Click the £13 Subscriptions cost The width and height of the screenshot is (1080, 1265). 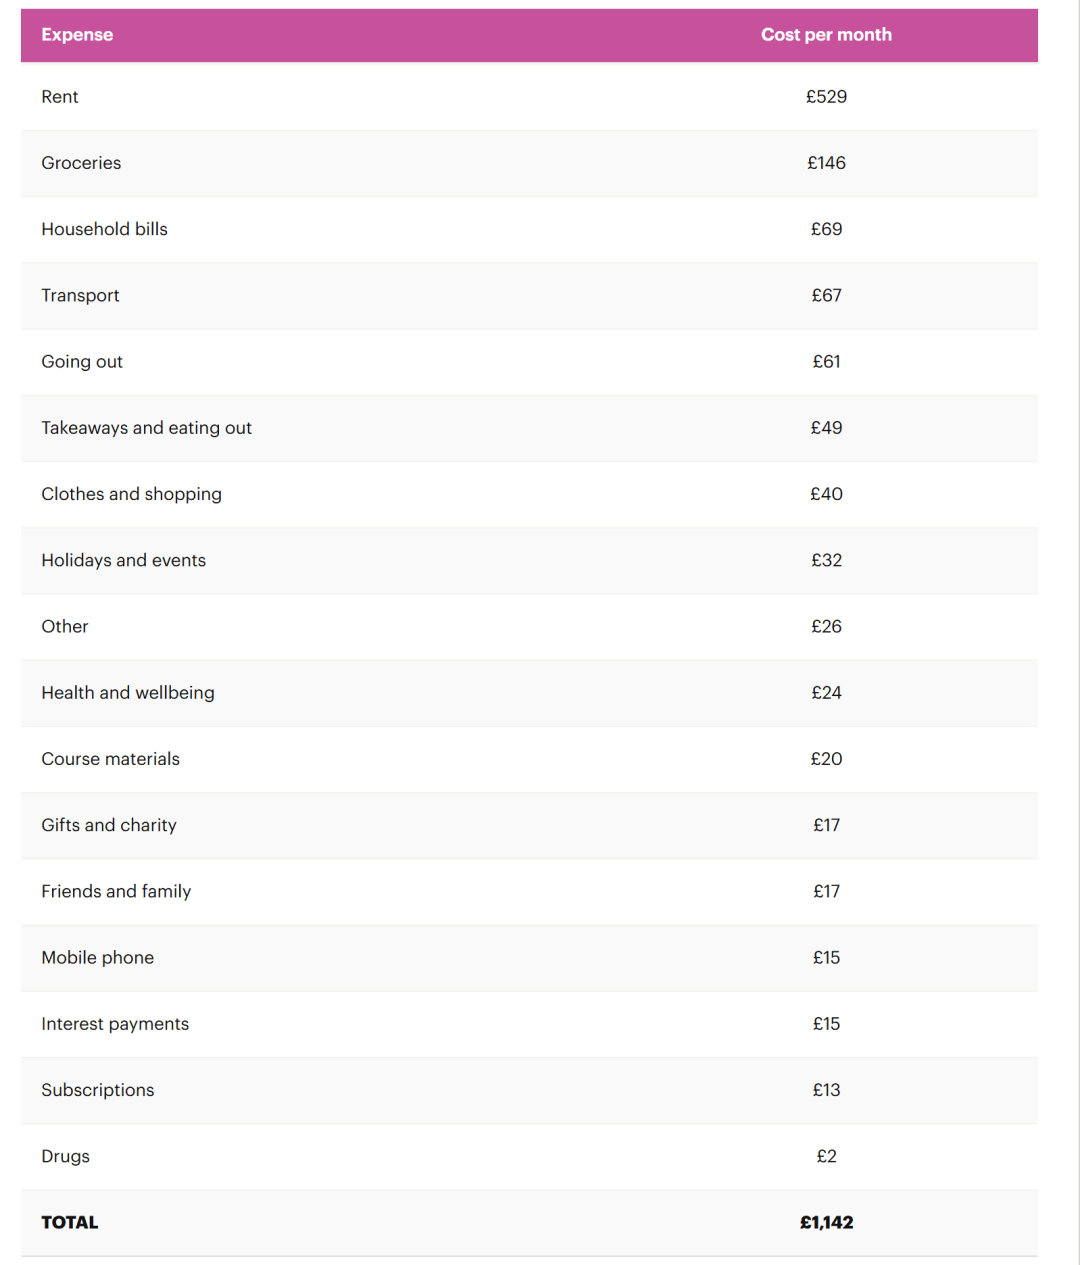click(826, 1090)
